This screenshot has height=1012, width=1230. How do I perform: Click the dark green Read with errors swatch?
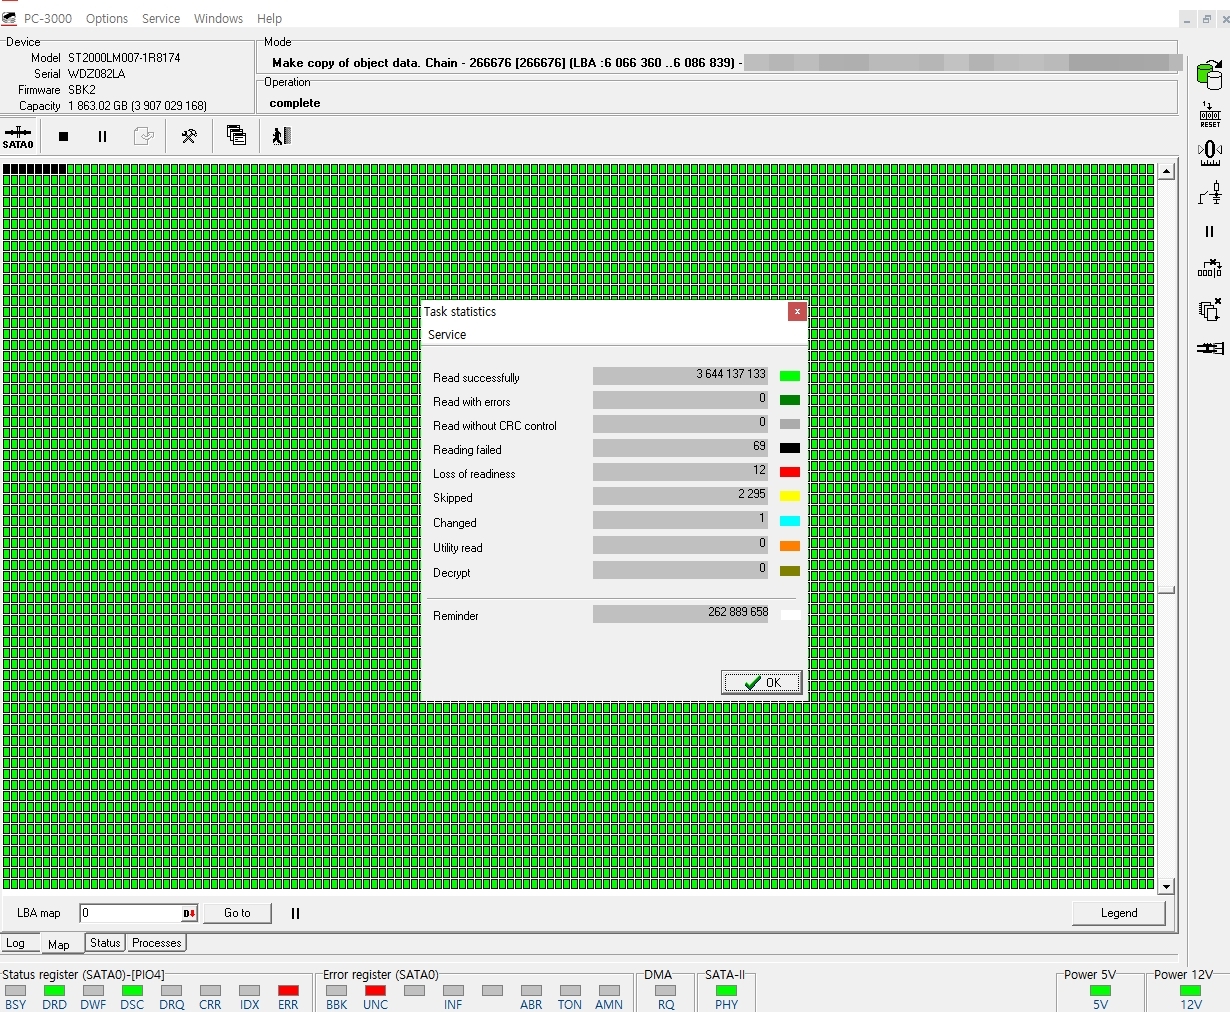(x=789, y=400)
